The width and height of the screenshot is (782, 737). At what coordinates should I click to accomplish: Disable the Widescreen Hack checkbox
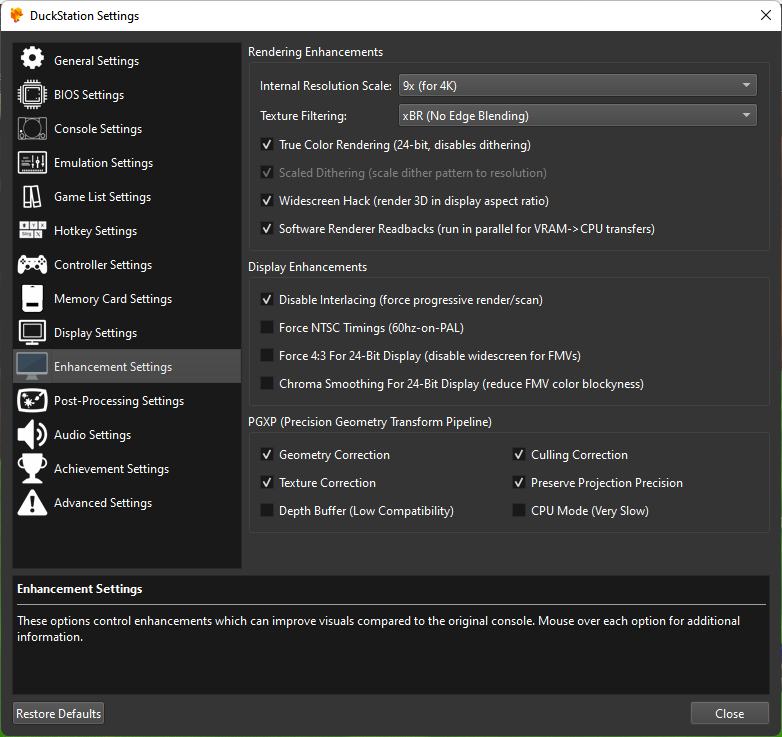[x=267, y=200]
